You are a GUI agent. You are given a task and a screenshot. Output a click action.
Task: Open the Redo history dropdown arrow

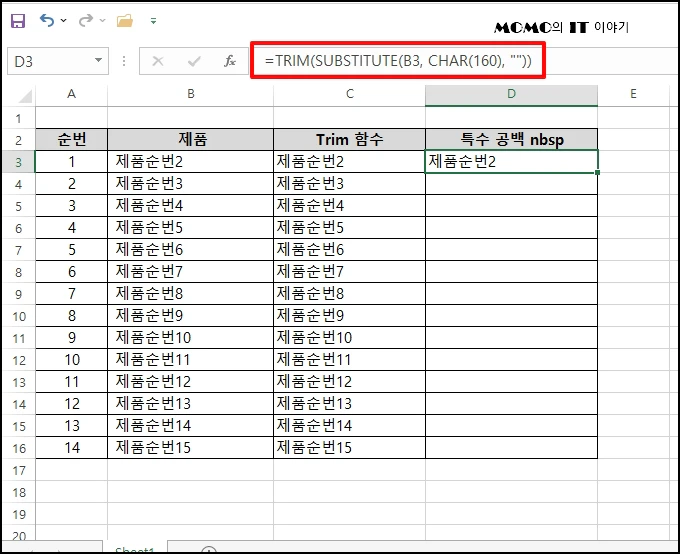(x=102, y=20)
